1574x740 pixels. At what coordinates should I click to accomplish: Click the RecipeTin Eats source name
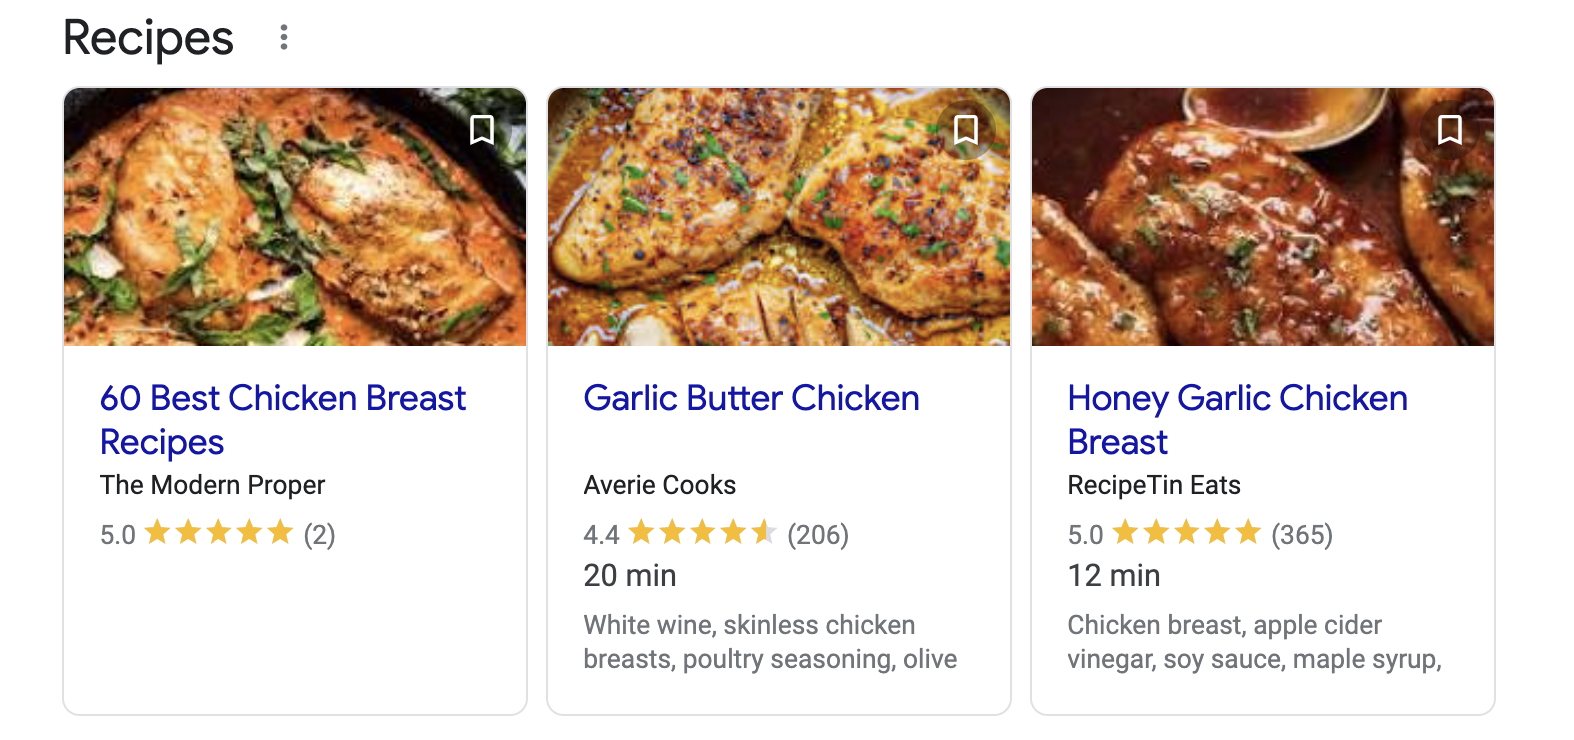(x=1153, y=485)
